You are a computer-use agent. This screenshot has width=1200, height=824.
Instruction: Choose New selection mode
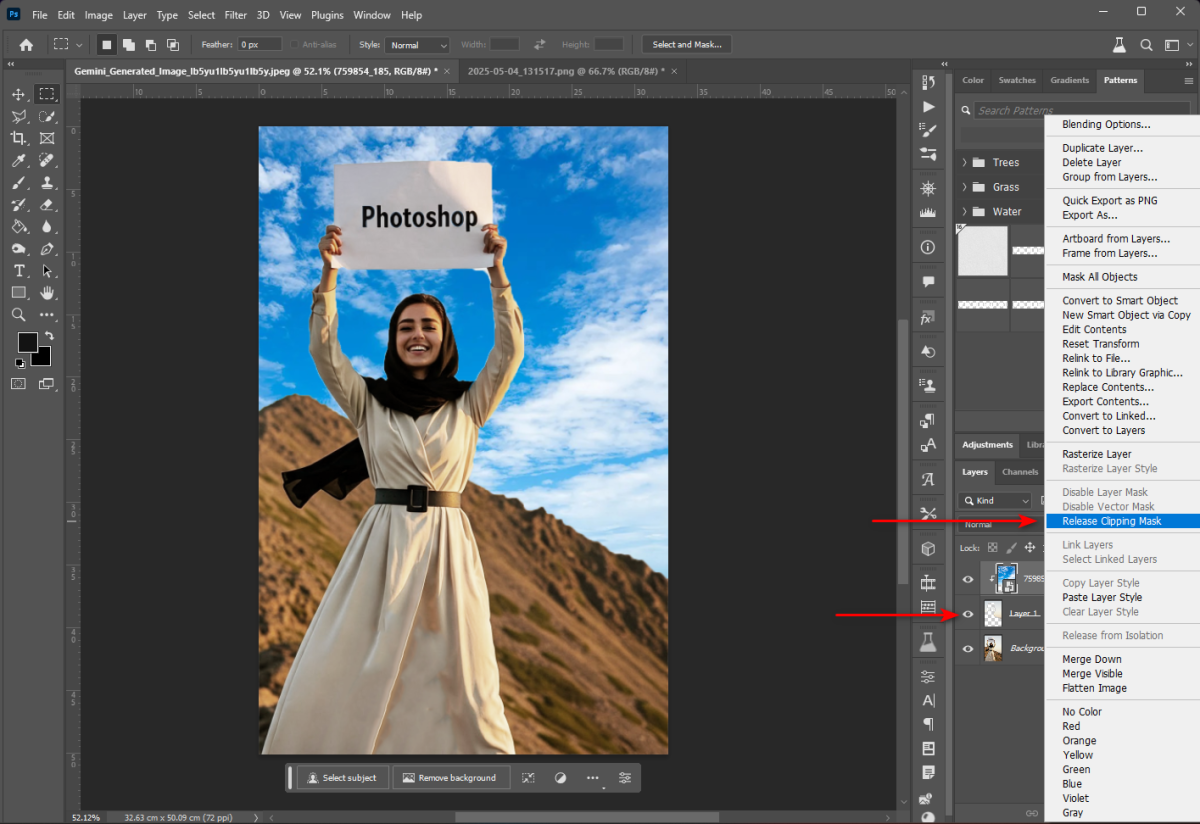coord(106,45)
